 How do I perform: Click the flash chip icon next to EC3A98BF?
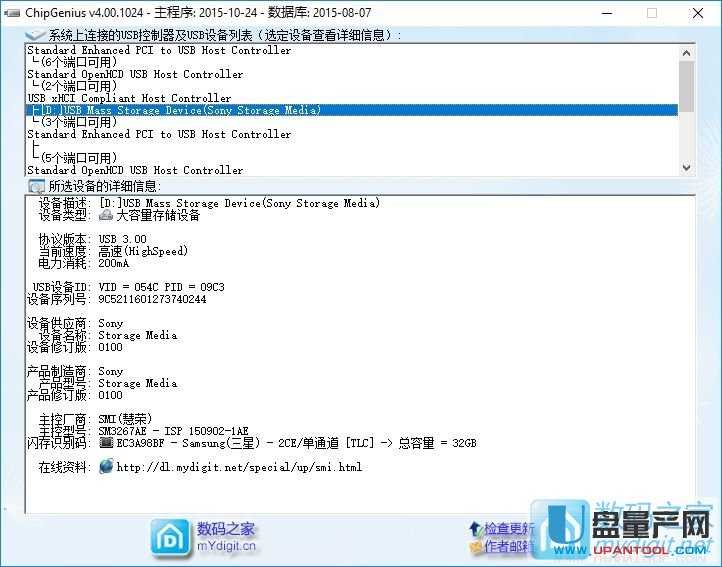tap(106, 442)
